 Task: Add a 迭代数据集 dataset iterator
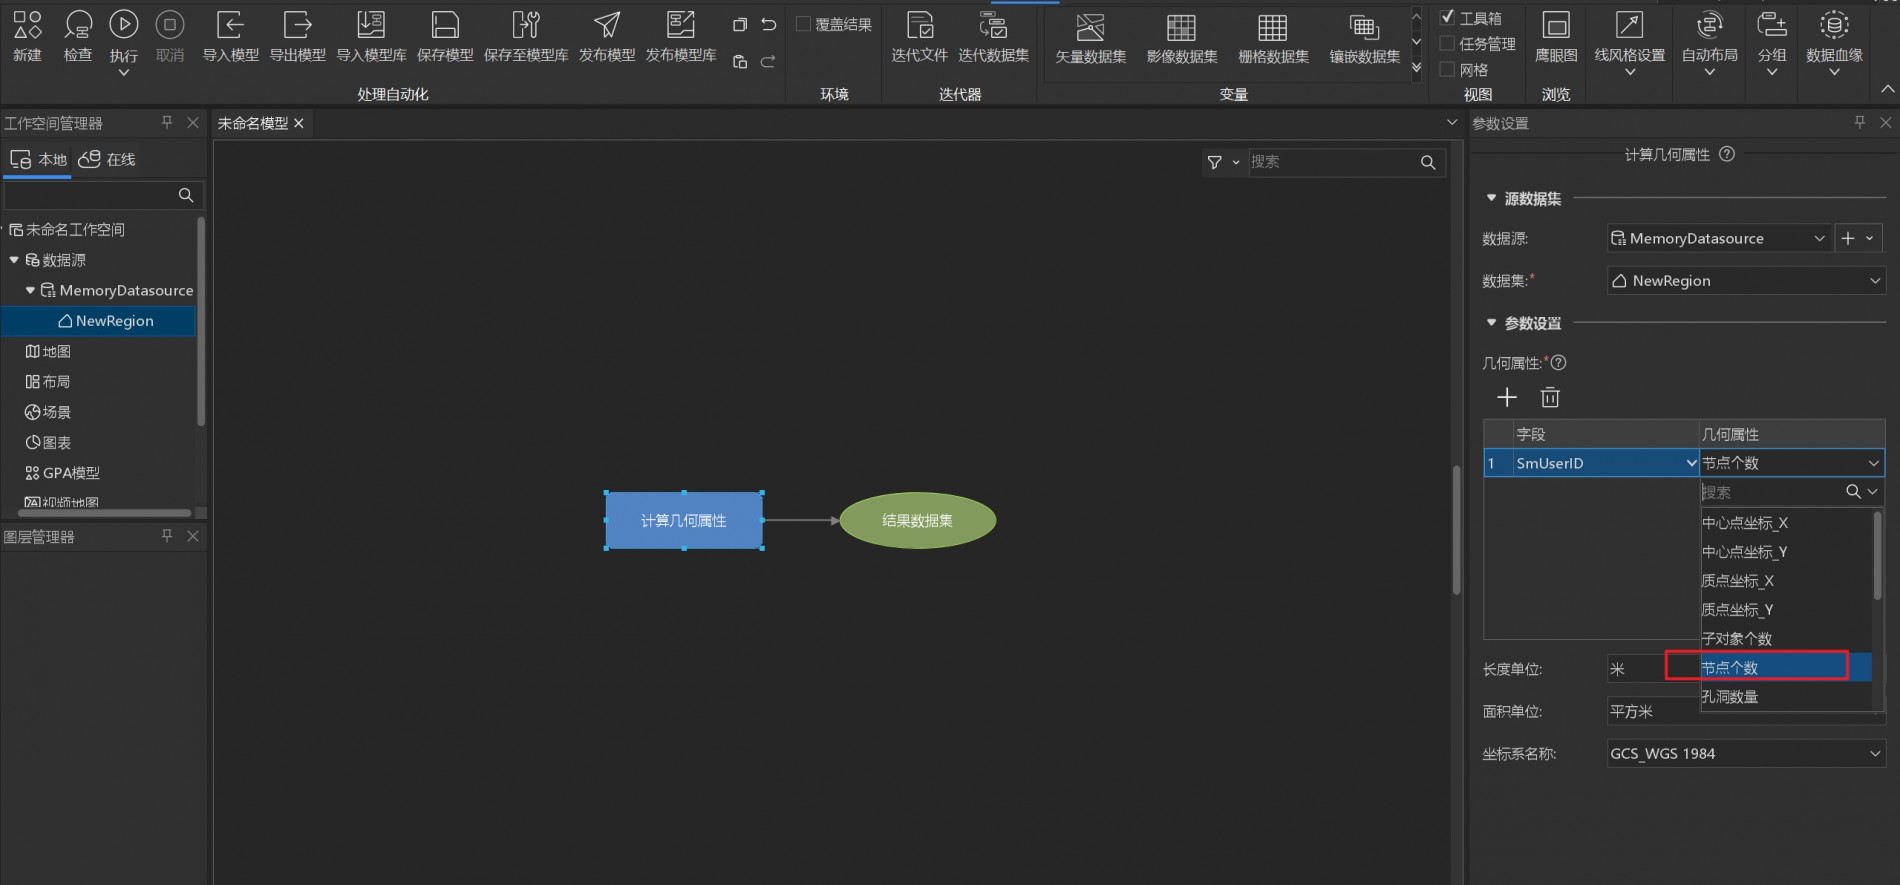coord(993,36)
